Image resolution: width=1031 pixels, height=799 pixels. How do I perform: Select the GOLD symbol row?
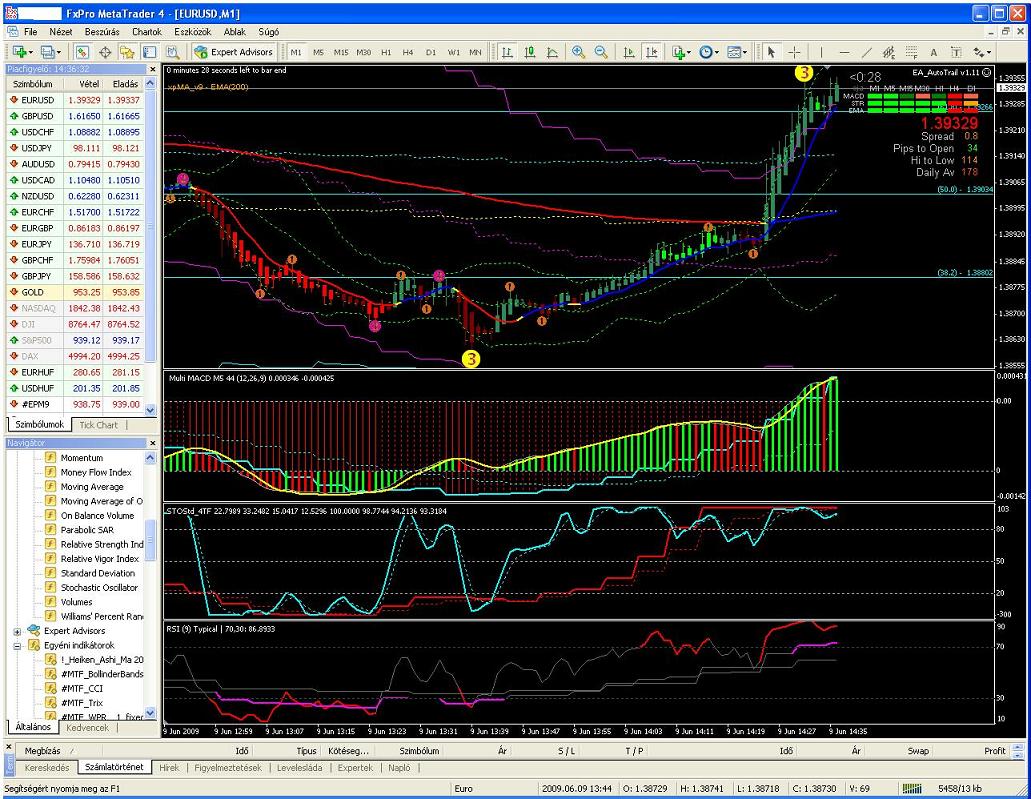pyautogui.click(x=74, y=292)
